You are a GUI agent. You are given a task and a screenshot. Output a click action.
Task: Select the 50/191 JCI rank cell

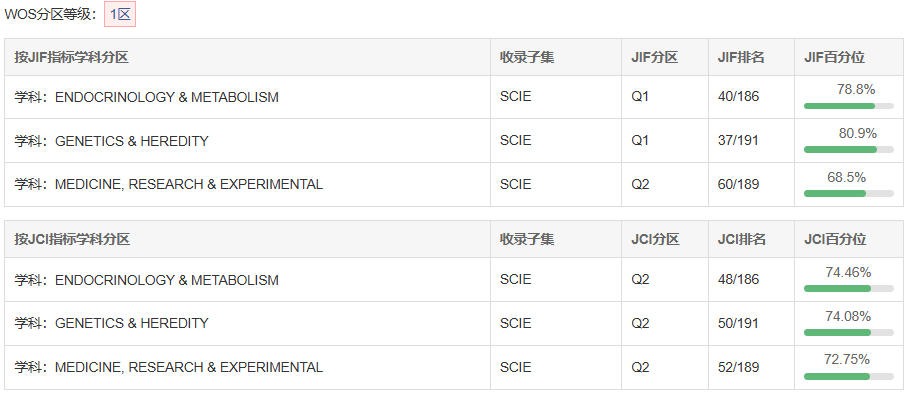(738, 323)
